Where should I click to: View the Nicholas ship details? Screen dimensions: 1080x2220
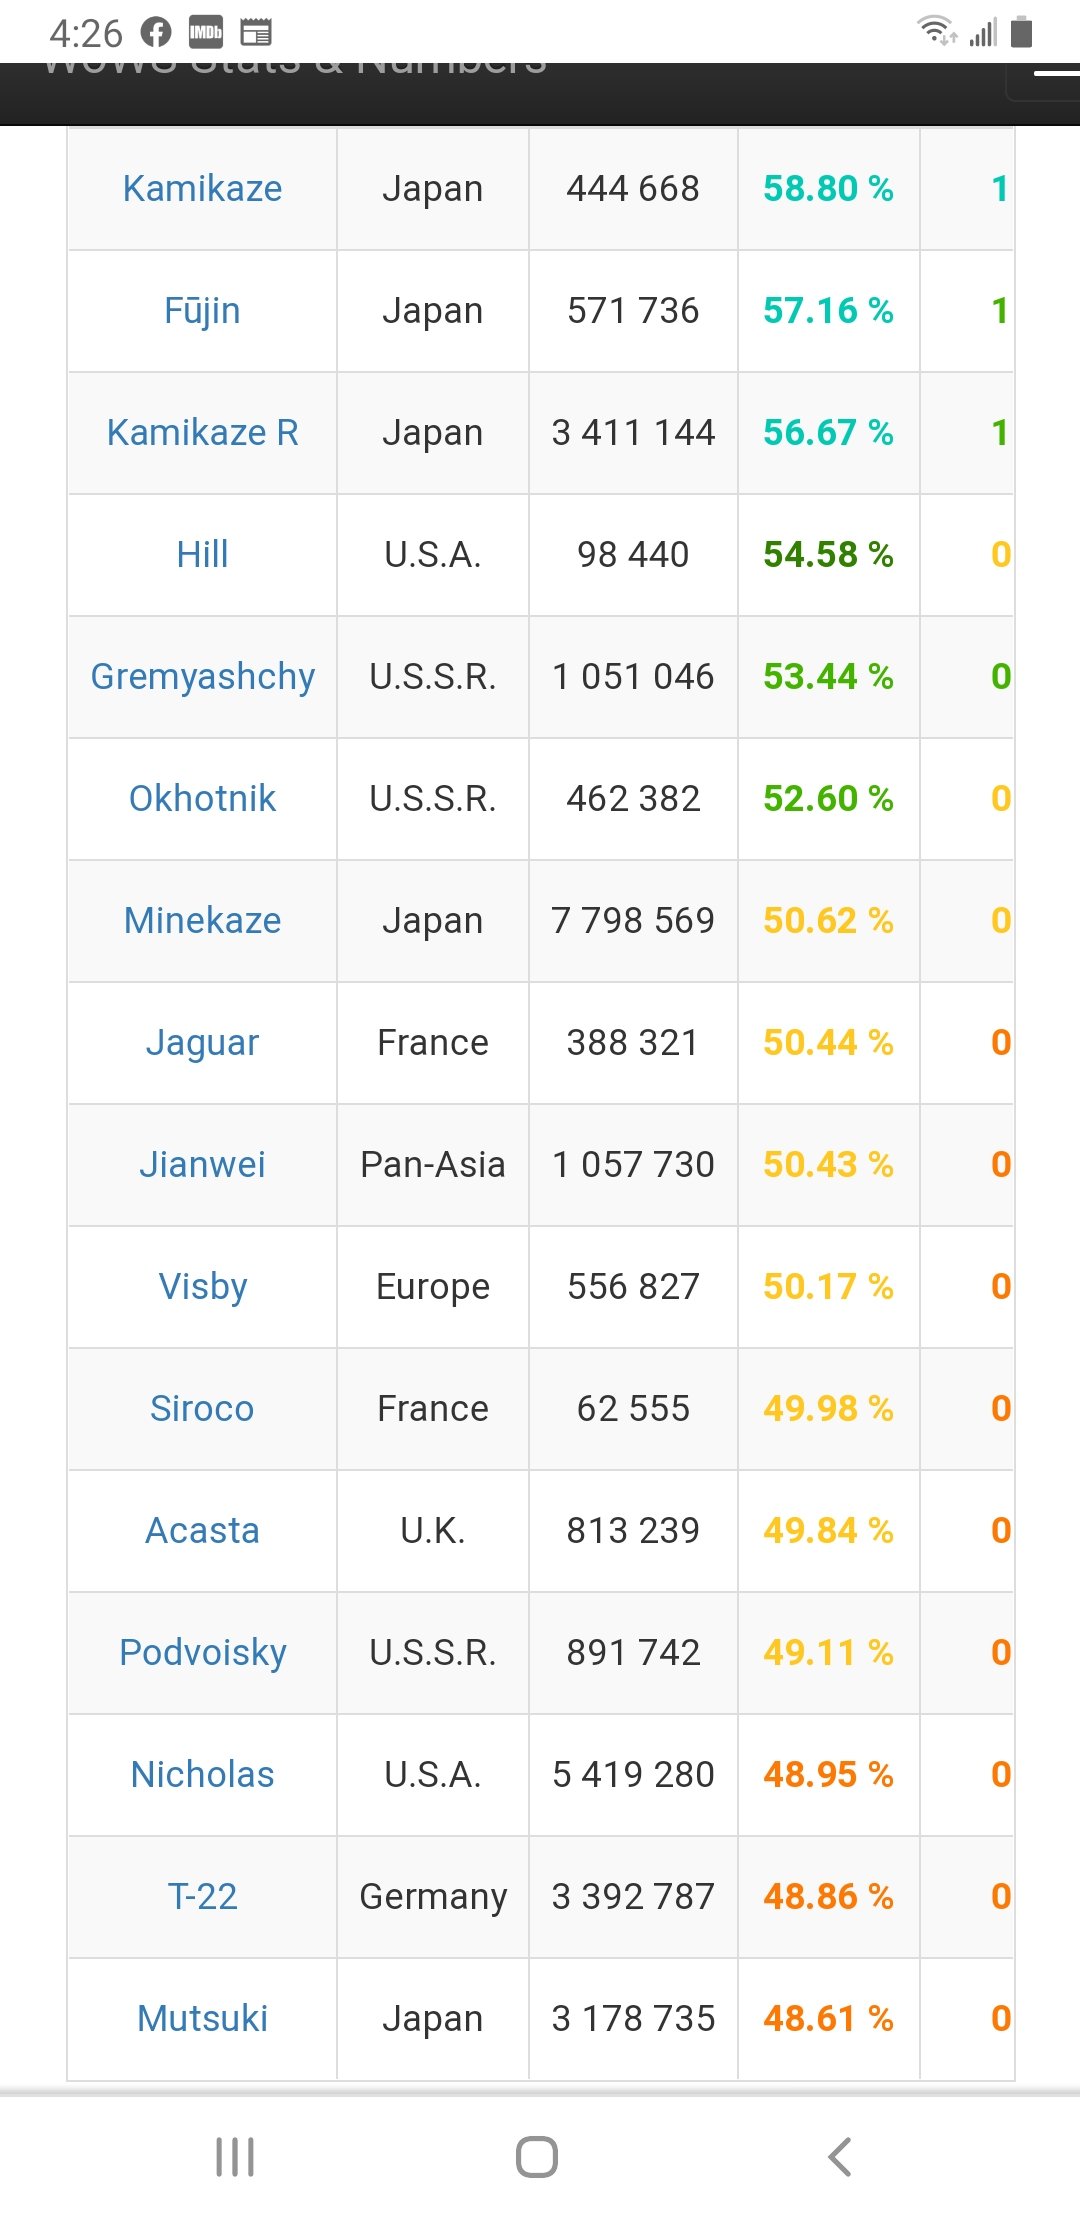pos(202,1775)
